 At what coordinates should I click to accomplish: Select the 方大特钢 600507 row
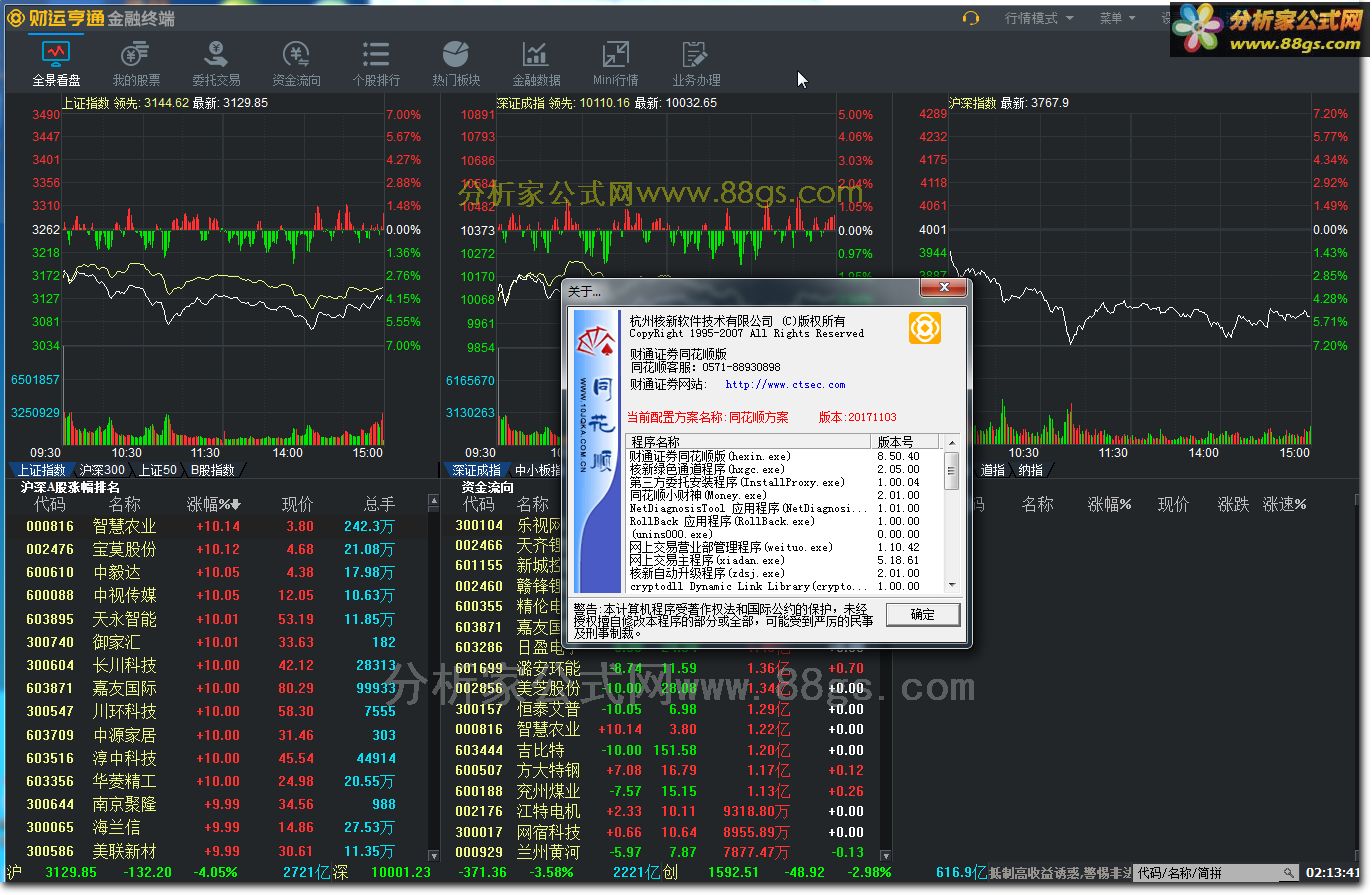pyautogui.click(x=661, y=770)
